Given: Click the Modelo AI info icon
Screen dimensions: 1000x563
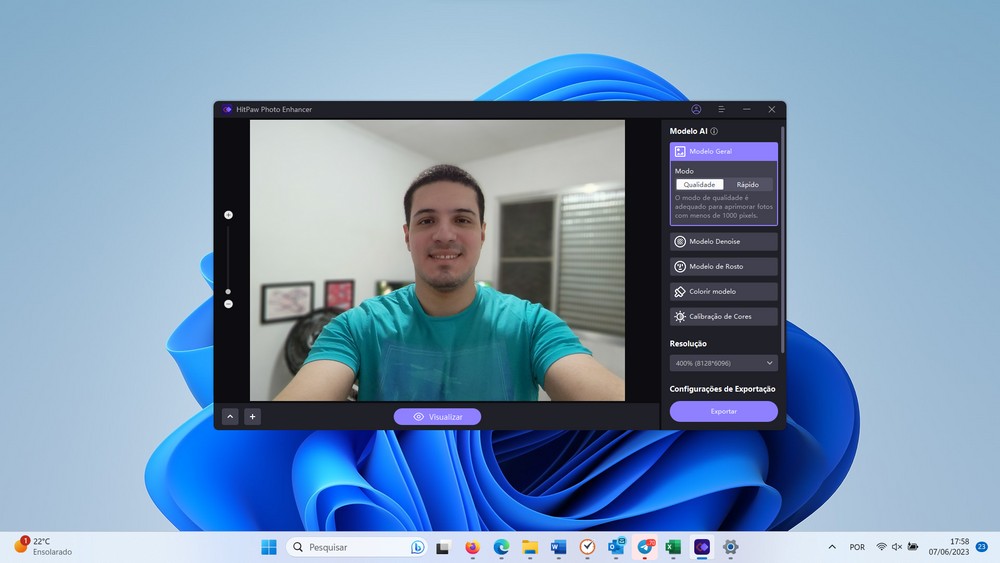Looking at the screenshot, I should click(714, 131).
